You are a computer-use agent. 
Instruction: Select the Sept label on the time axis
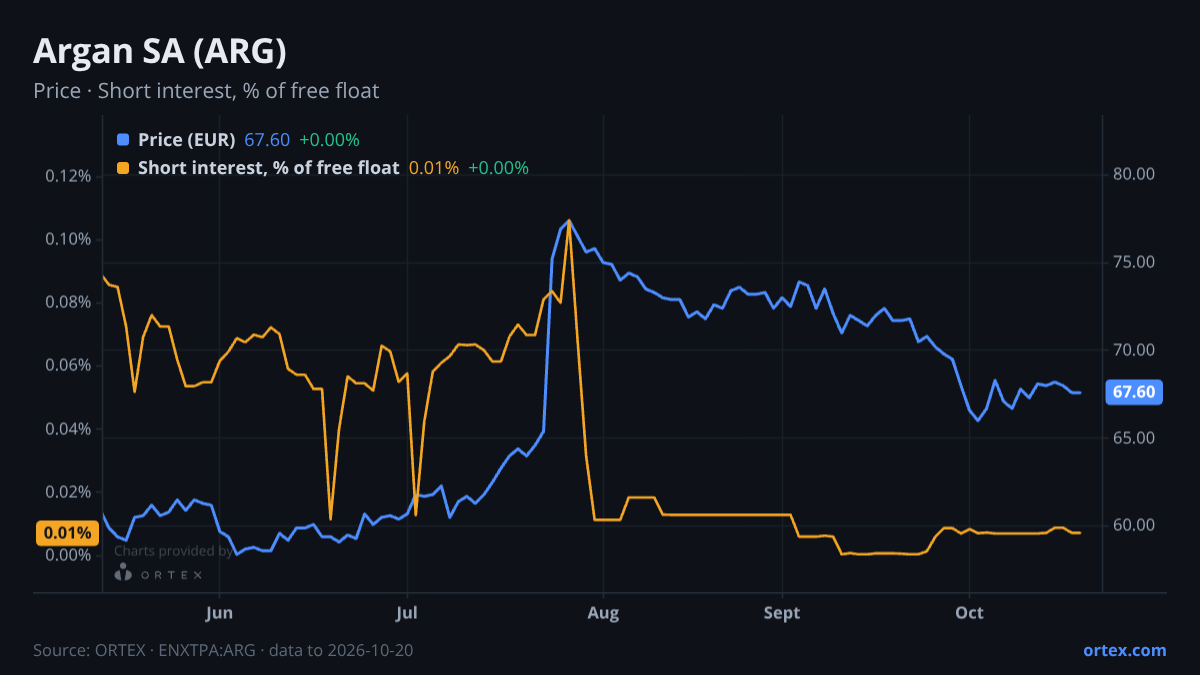[x=782, y=613]
